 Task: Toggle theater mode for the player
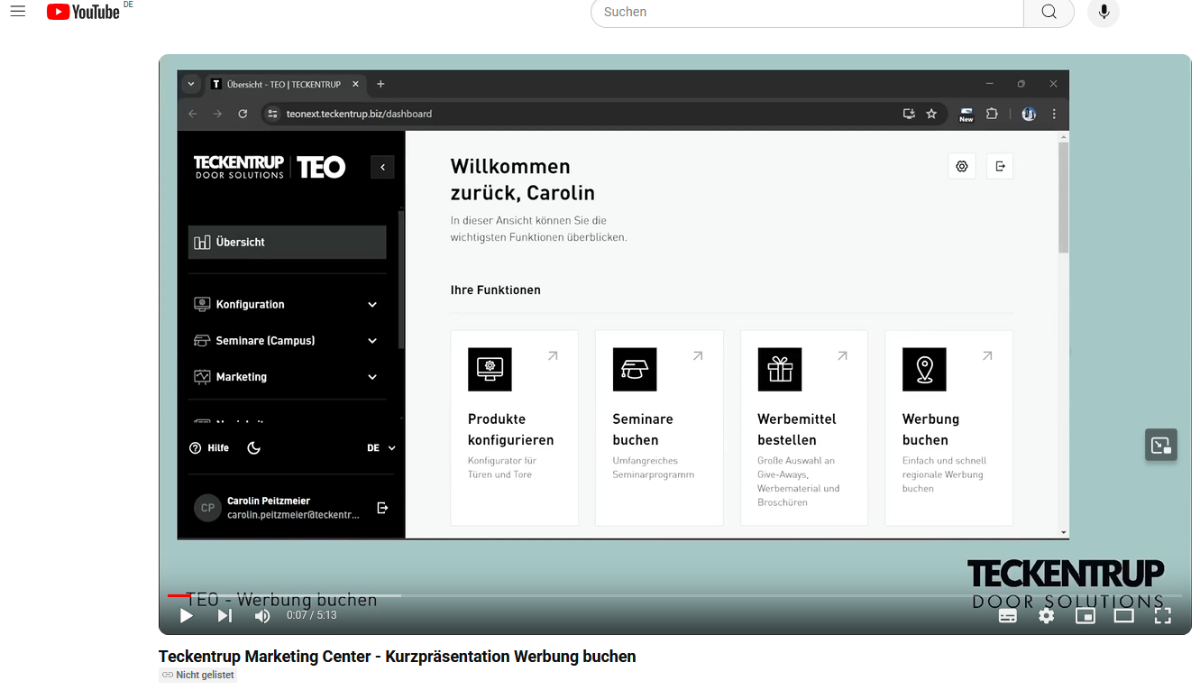(x=1124, y=616)
